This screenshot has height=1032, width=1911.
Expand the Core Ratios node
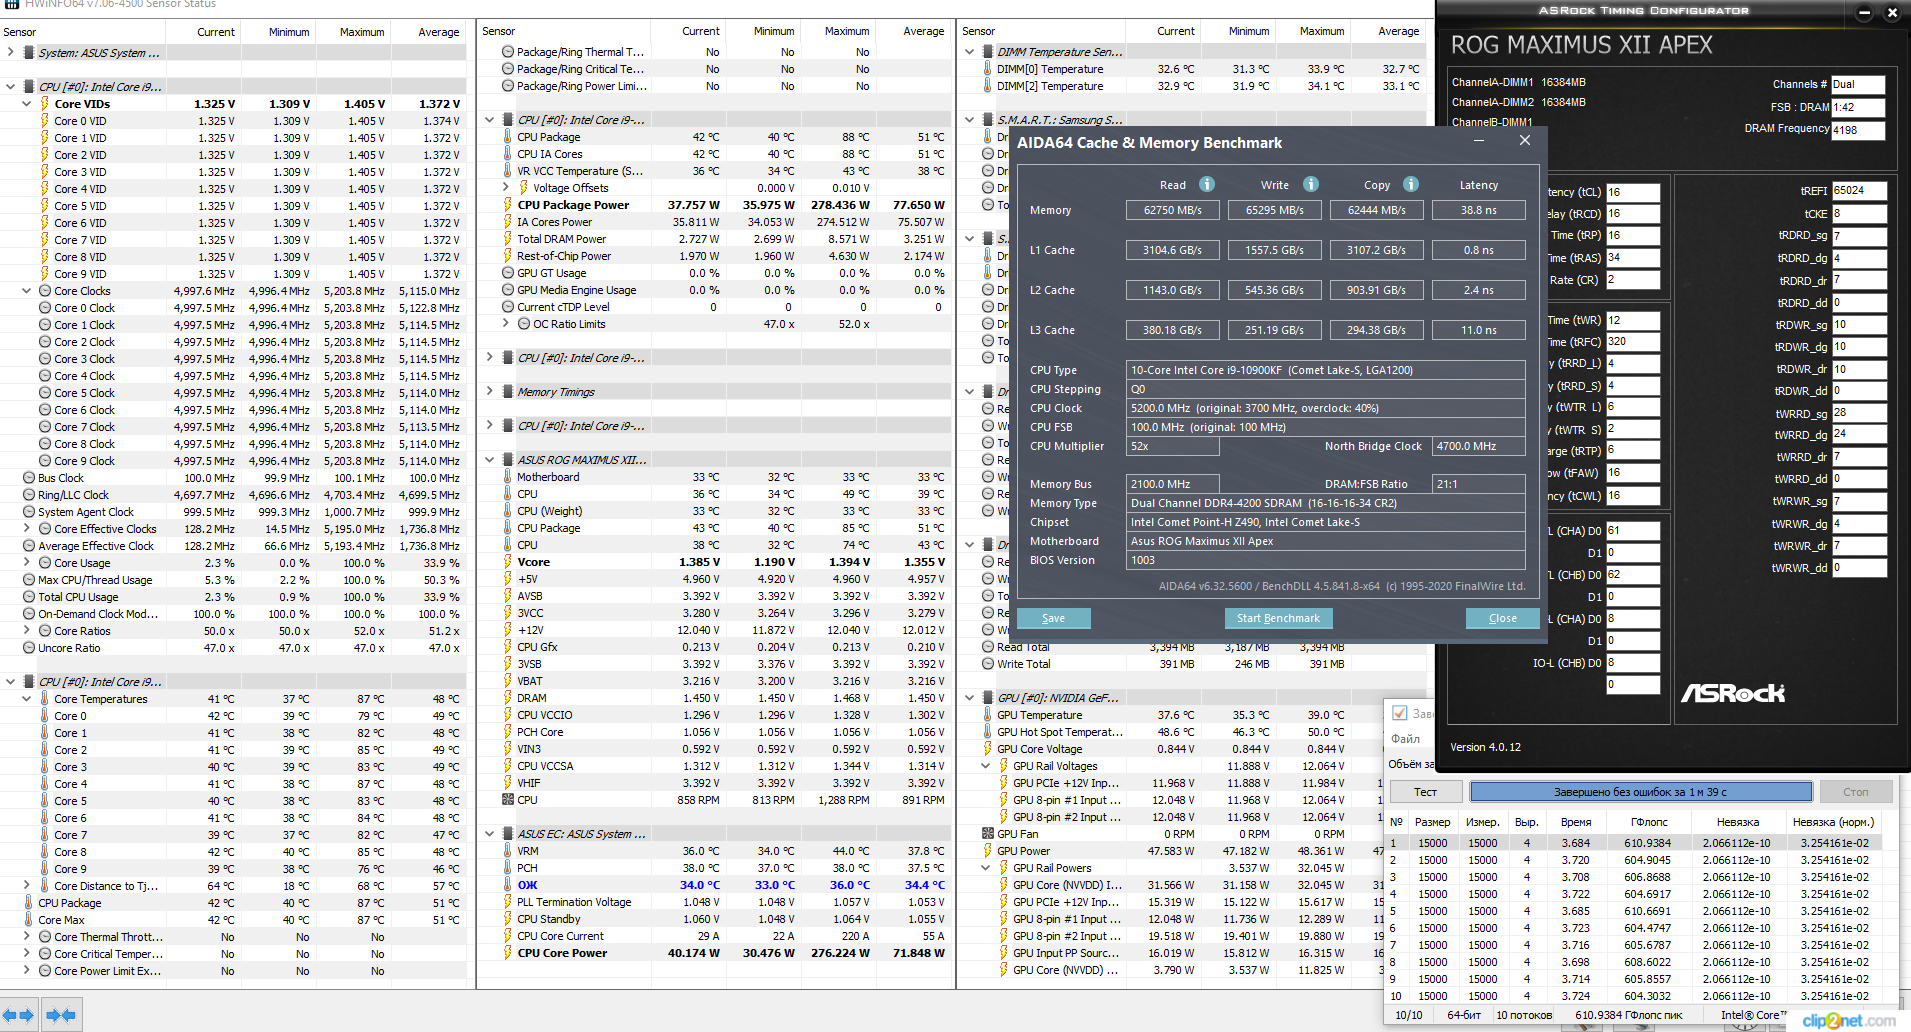[x=26, y=631]
